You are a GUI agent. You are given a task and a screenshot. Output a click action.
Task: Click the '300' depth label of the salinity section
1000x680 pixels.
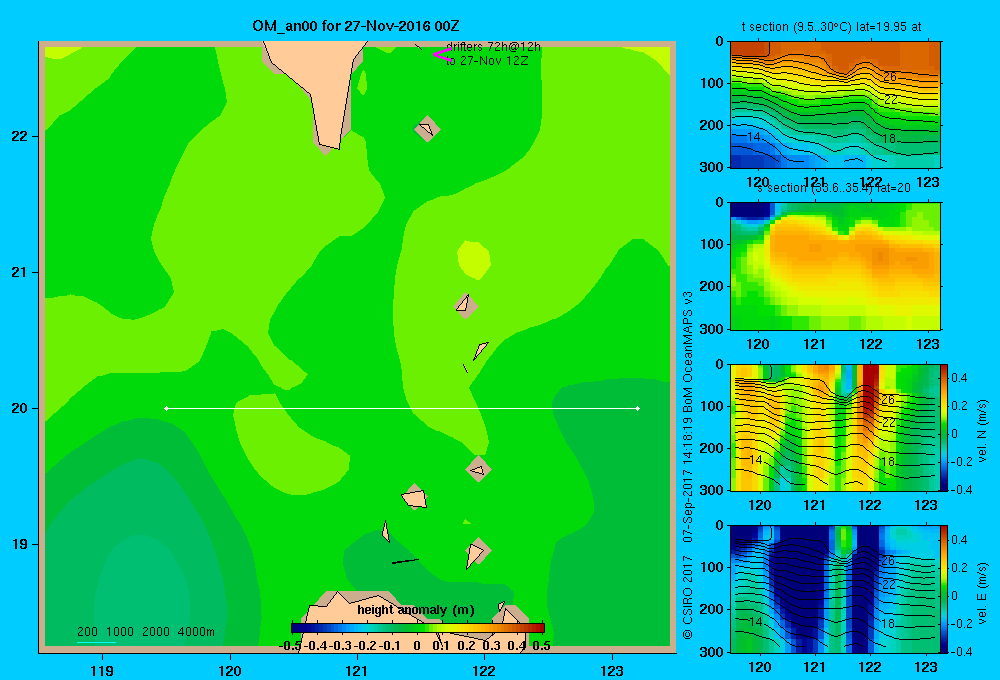tap(711, 329)
